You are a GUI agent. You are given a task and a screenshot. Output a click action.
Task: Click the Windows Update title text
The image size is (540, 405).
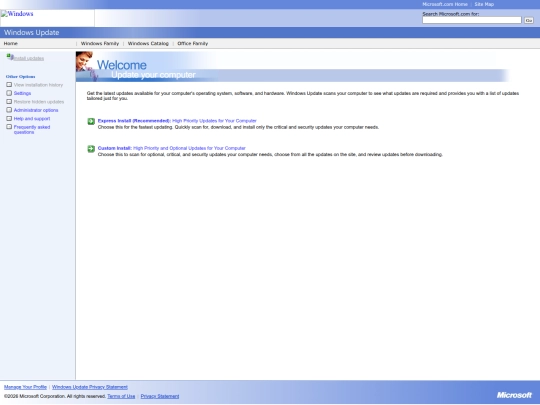[x=32, y=32]
